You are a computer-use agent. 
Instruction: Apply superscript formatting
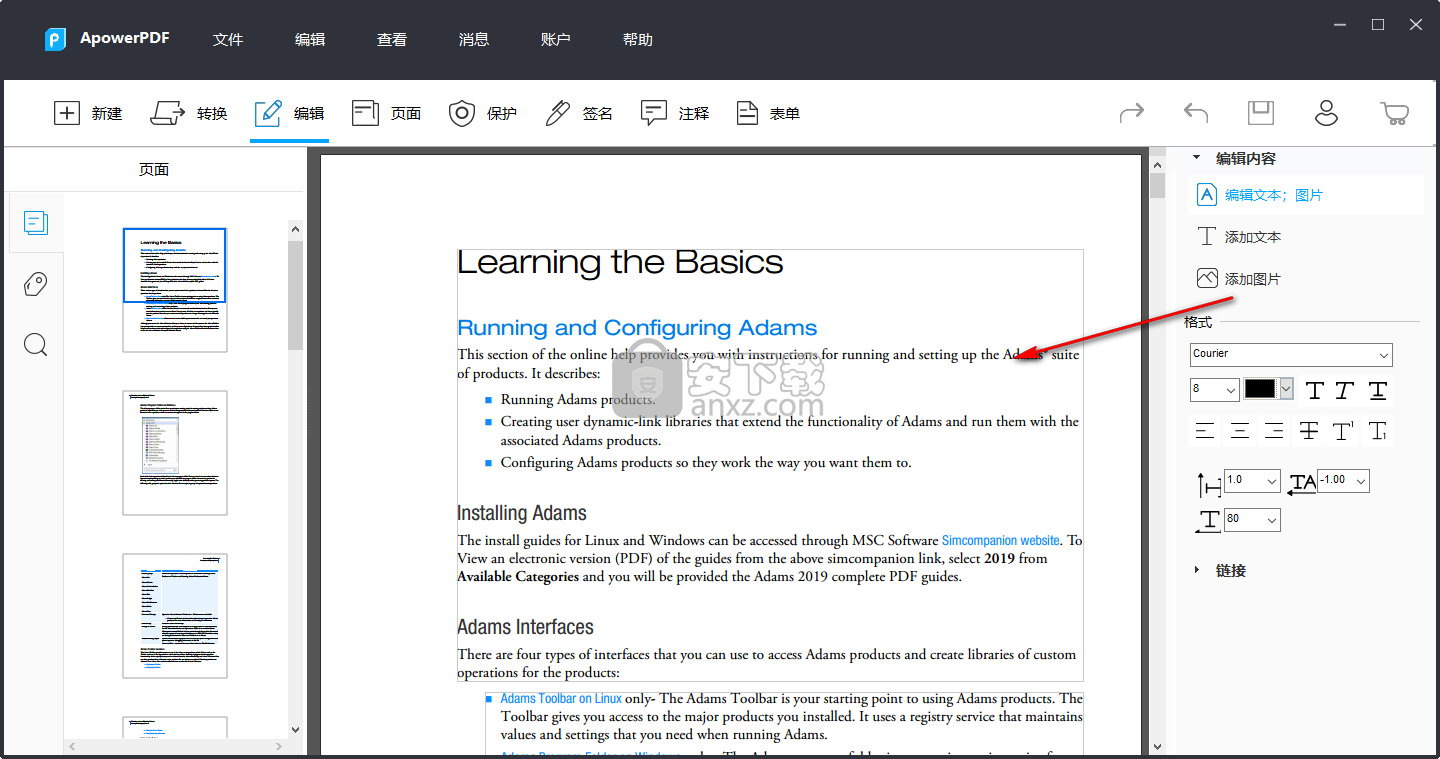point(1343,431)
